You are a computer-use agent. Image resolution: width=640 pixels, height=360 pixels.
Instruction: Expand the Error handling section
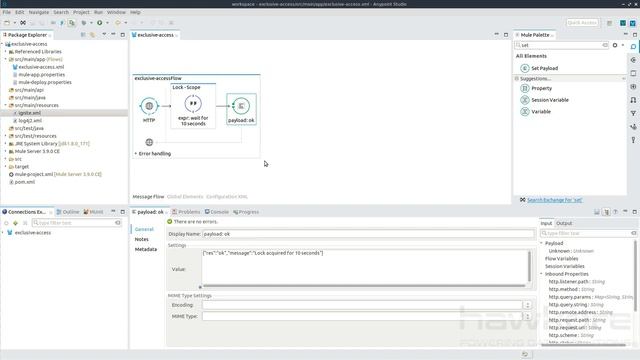click(136, 154)
